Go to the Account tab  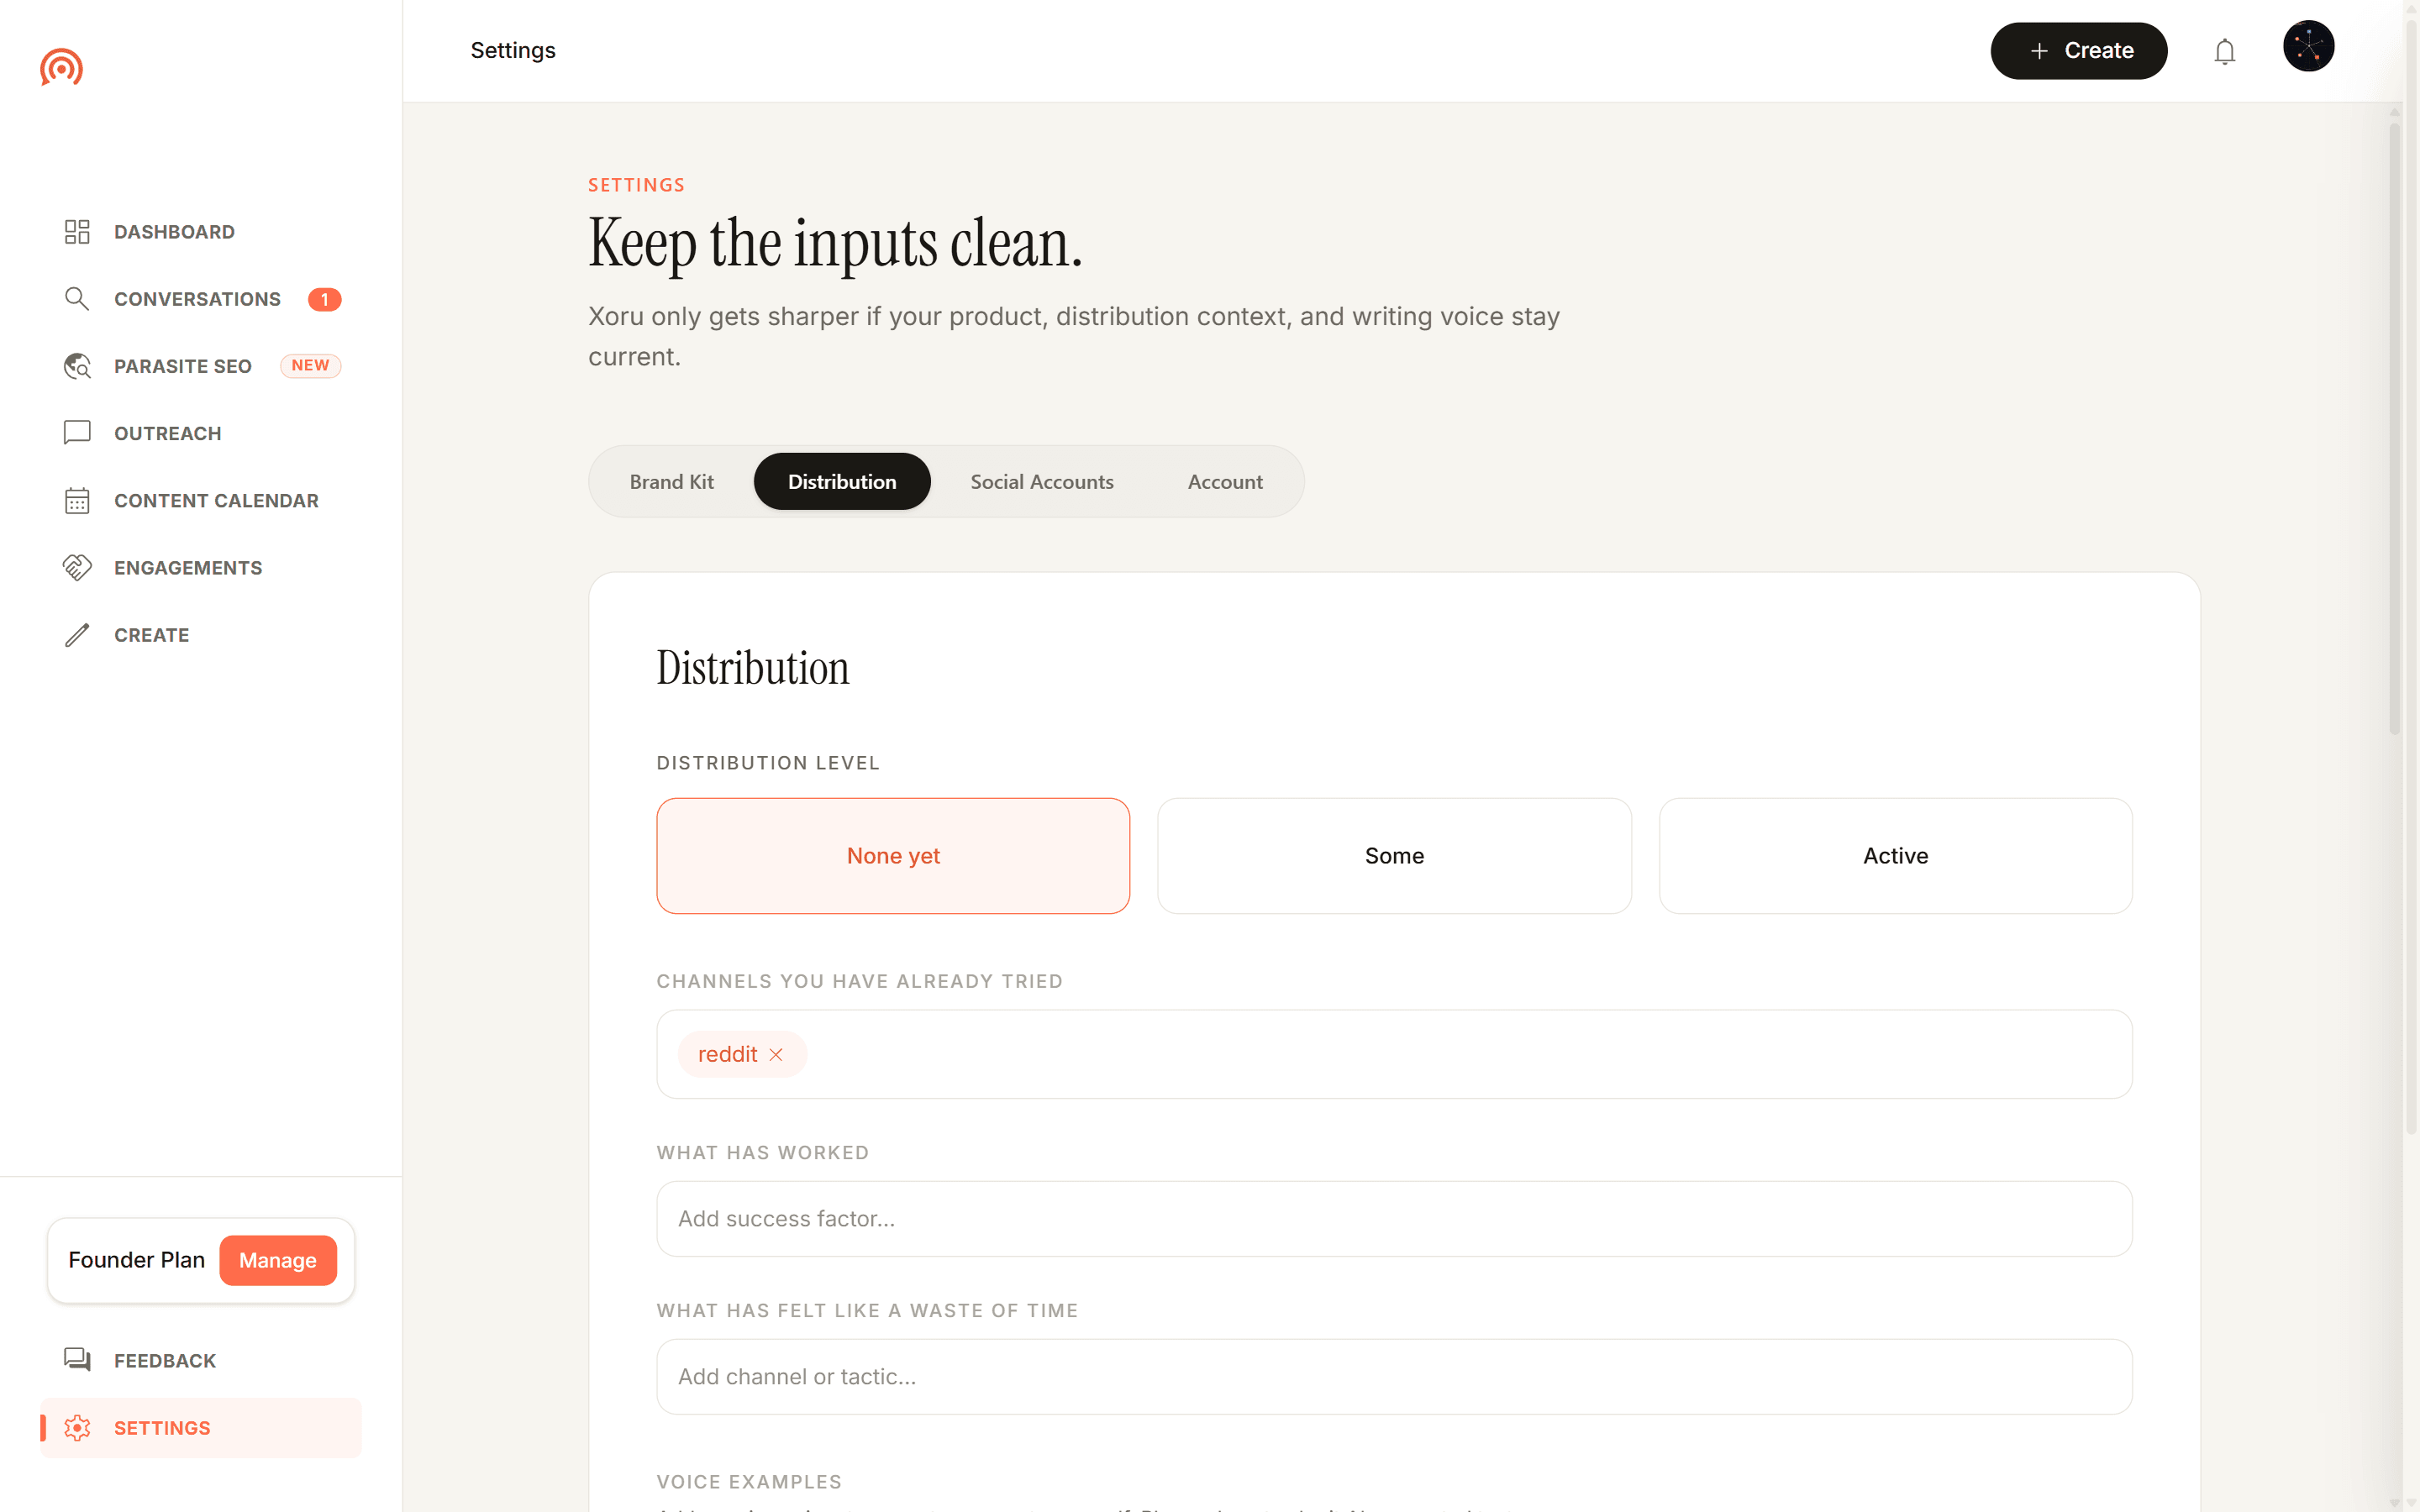[x=1225, y=482]
